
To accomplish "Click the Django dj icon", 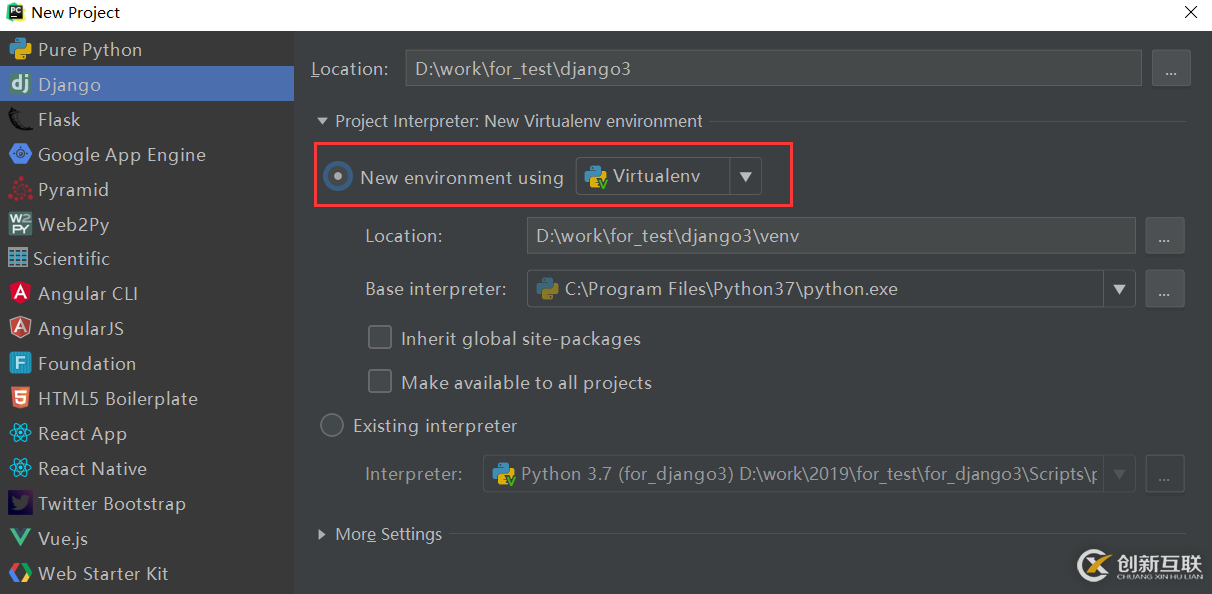I will tap(19, 84).
